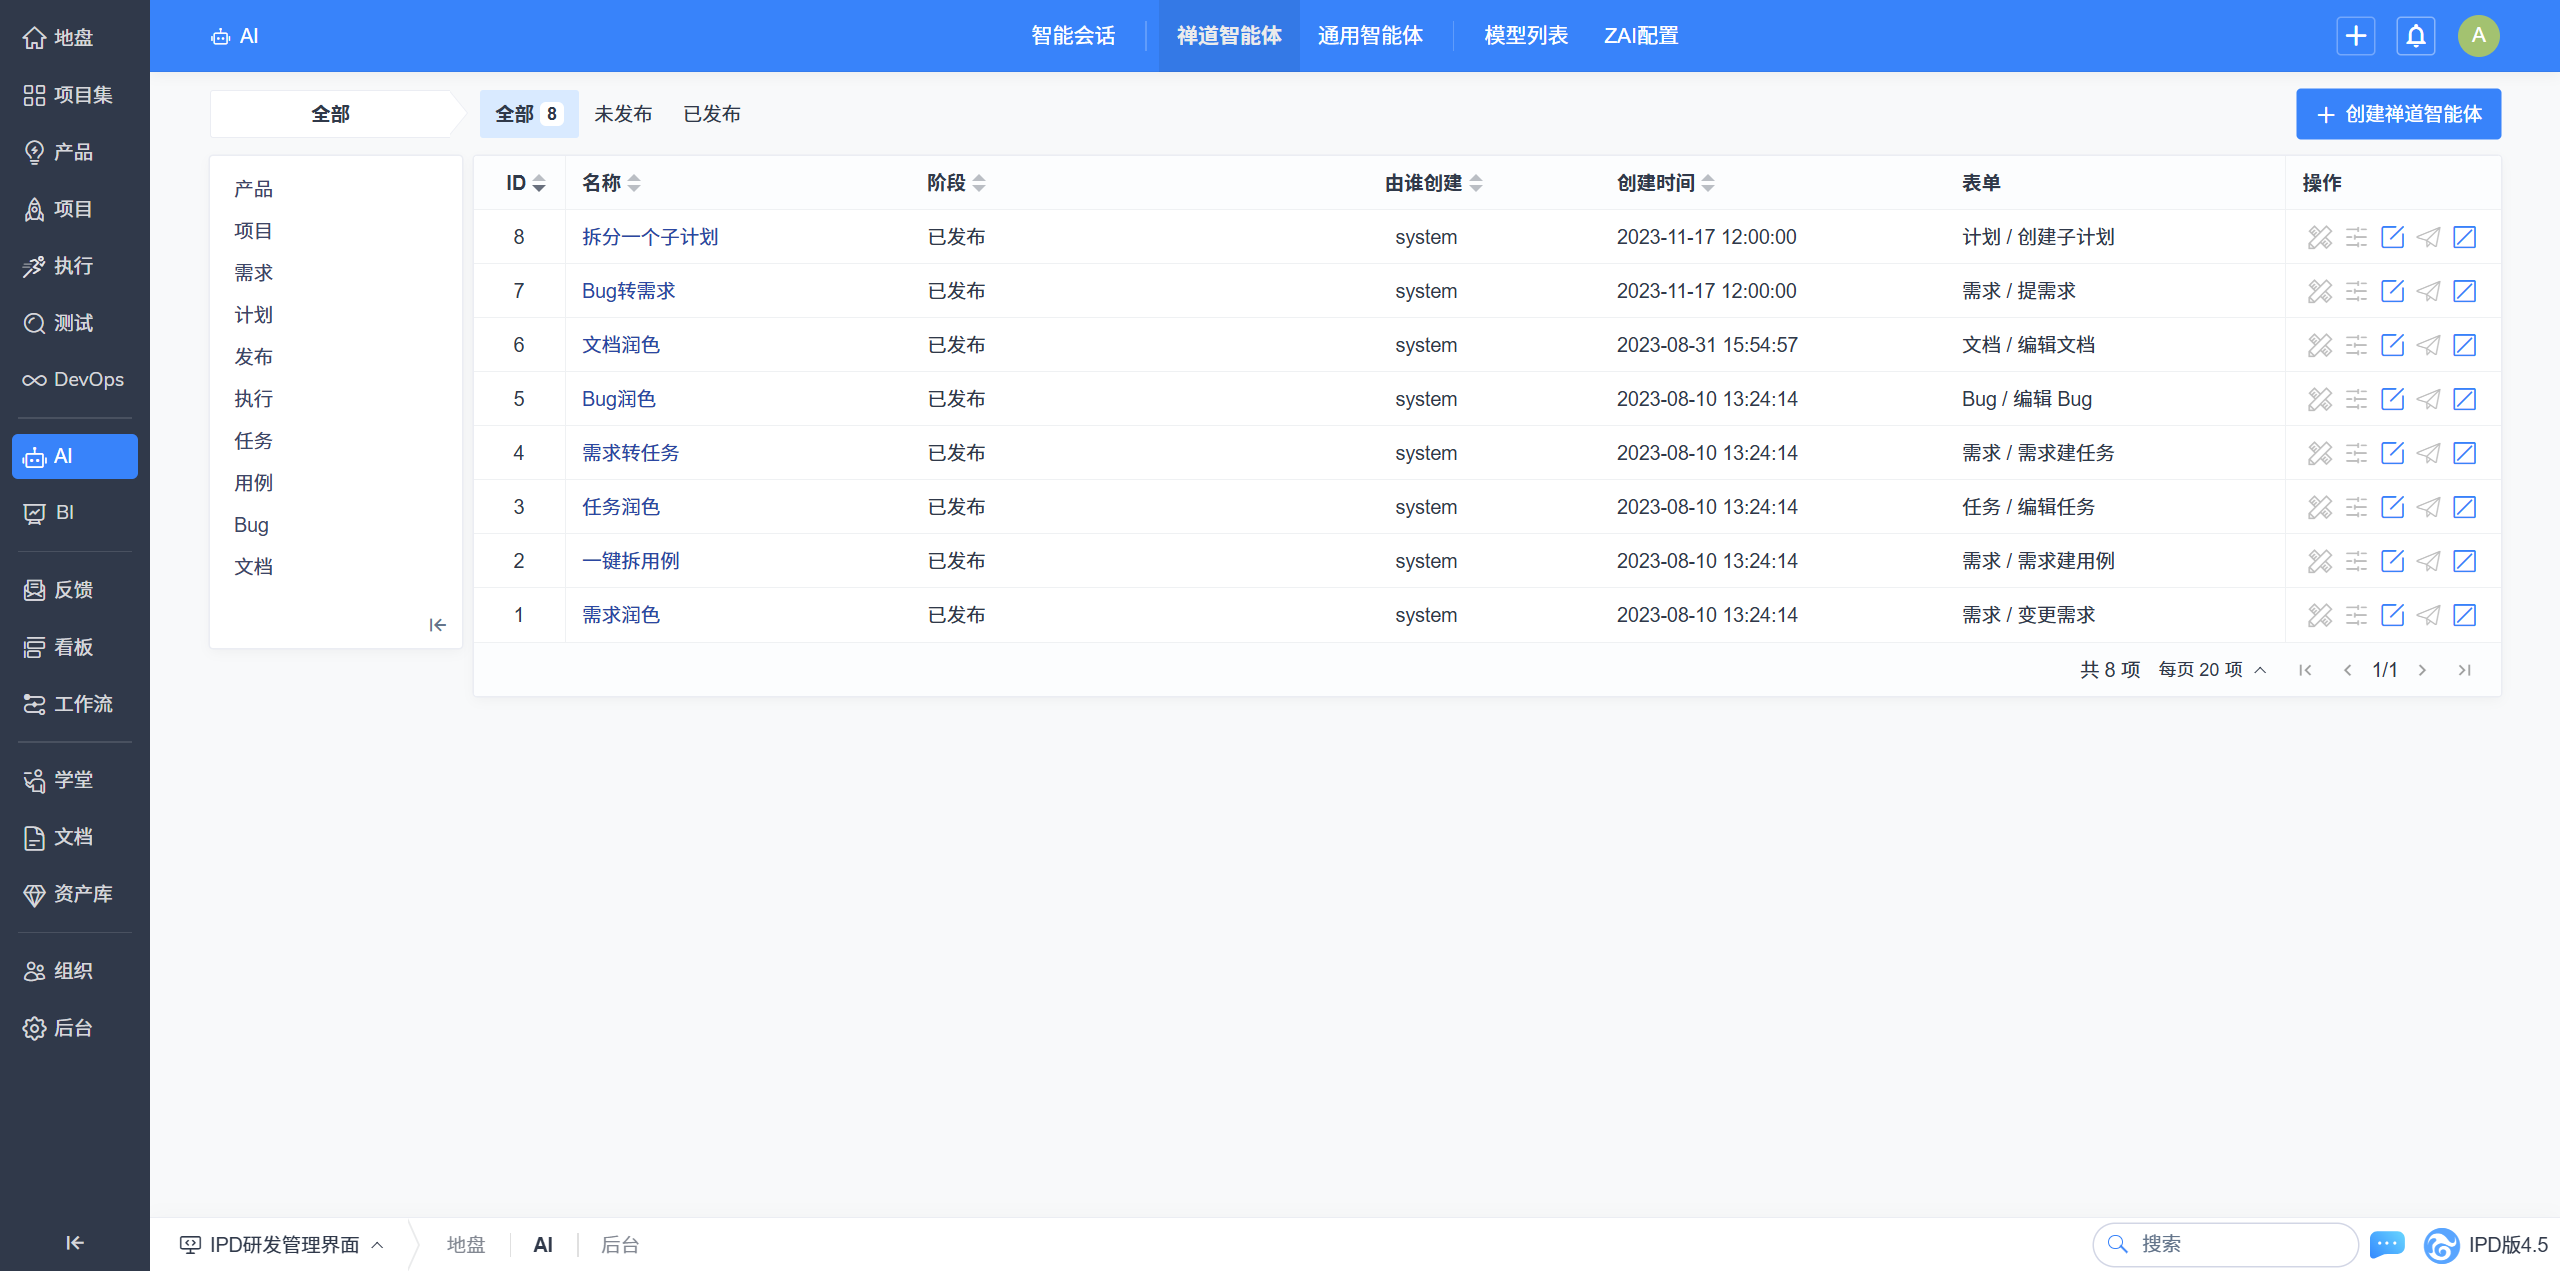
Task: Open the notification bell in the header
Action: click(2415, 36)
